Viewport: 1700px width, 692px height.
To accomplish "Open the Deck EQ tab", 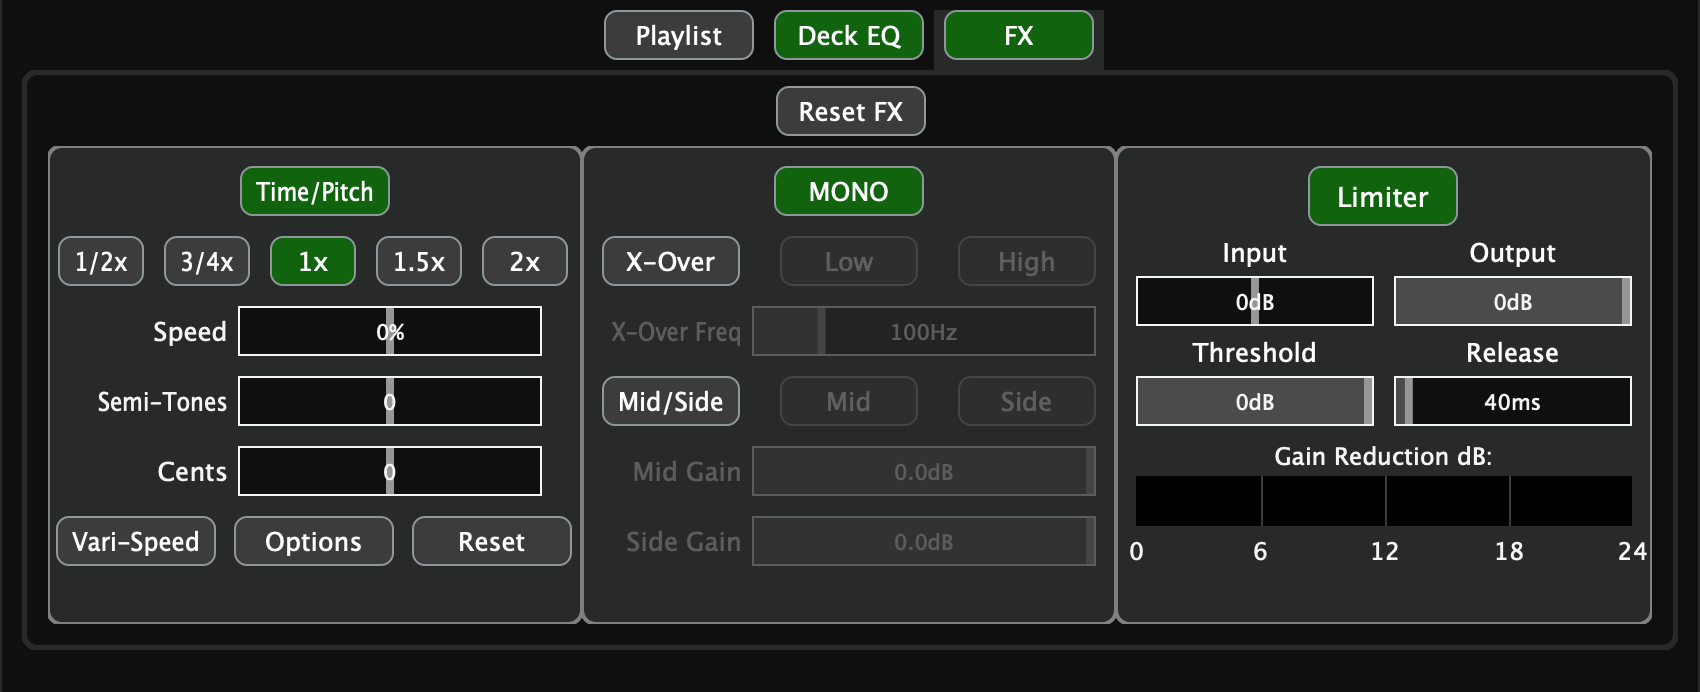I will [x=849, y=36].
